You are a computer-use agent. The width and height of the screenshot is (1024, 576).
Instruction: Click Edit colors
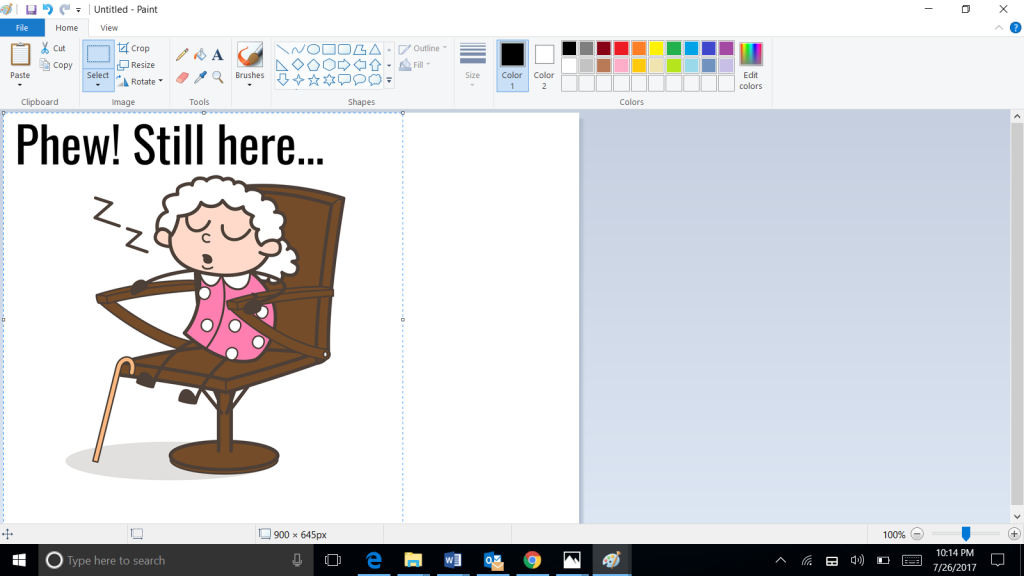[x=749, y=62]
